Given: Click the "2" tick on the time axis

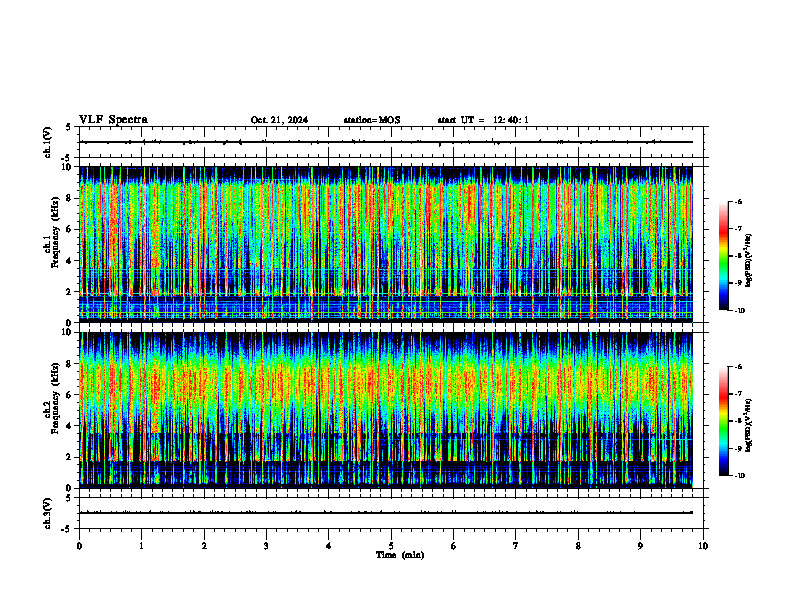Looking at the screenshot, I should coord(204,546).
